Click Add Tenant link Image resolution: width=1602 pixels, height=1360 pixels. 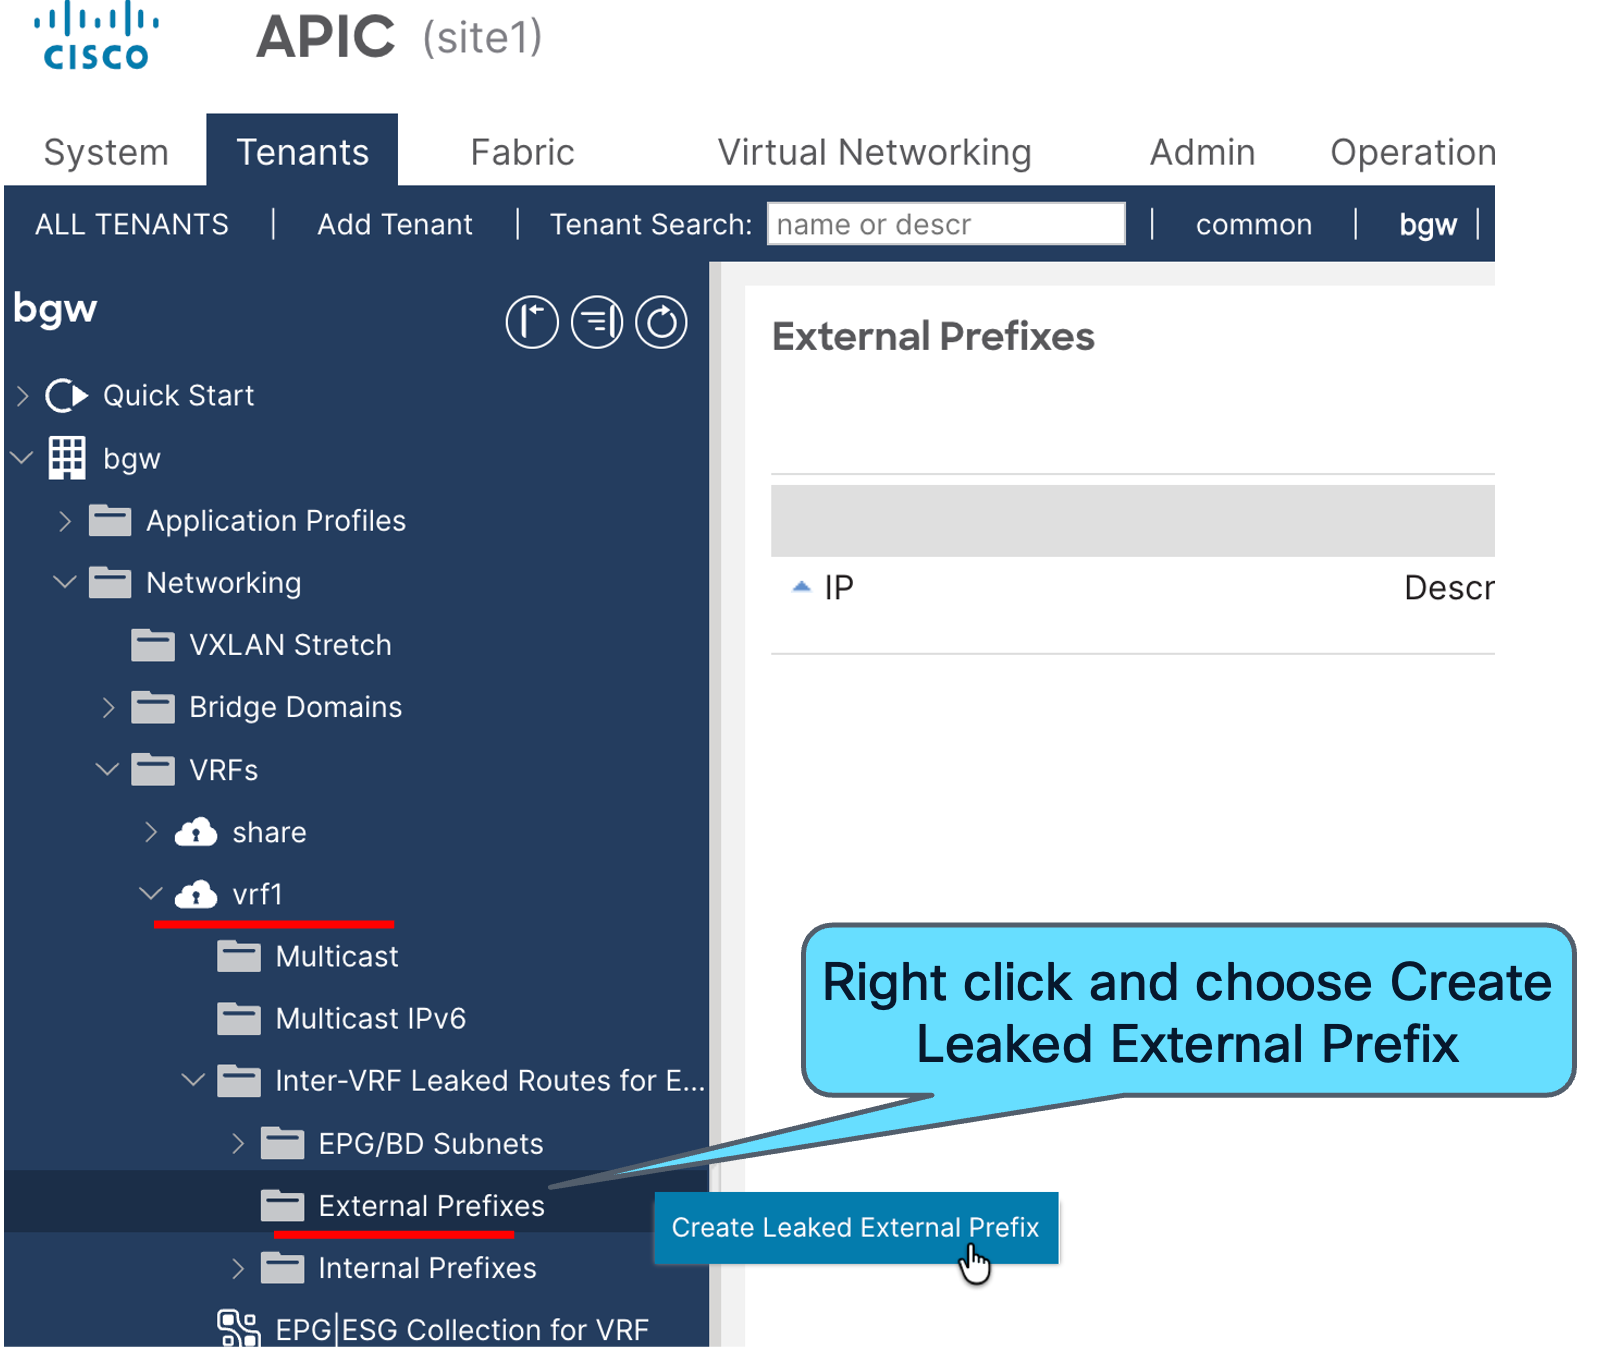tap(395, 224)
